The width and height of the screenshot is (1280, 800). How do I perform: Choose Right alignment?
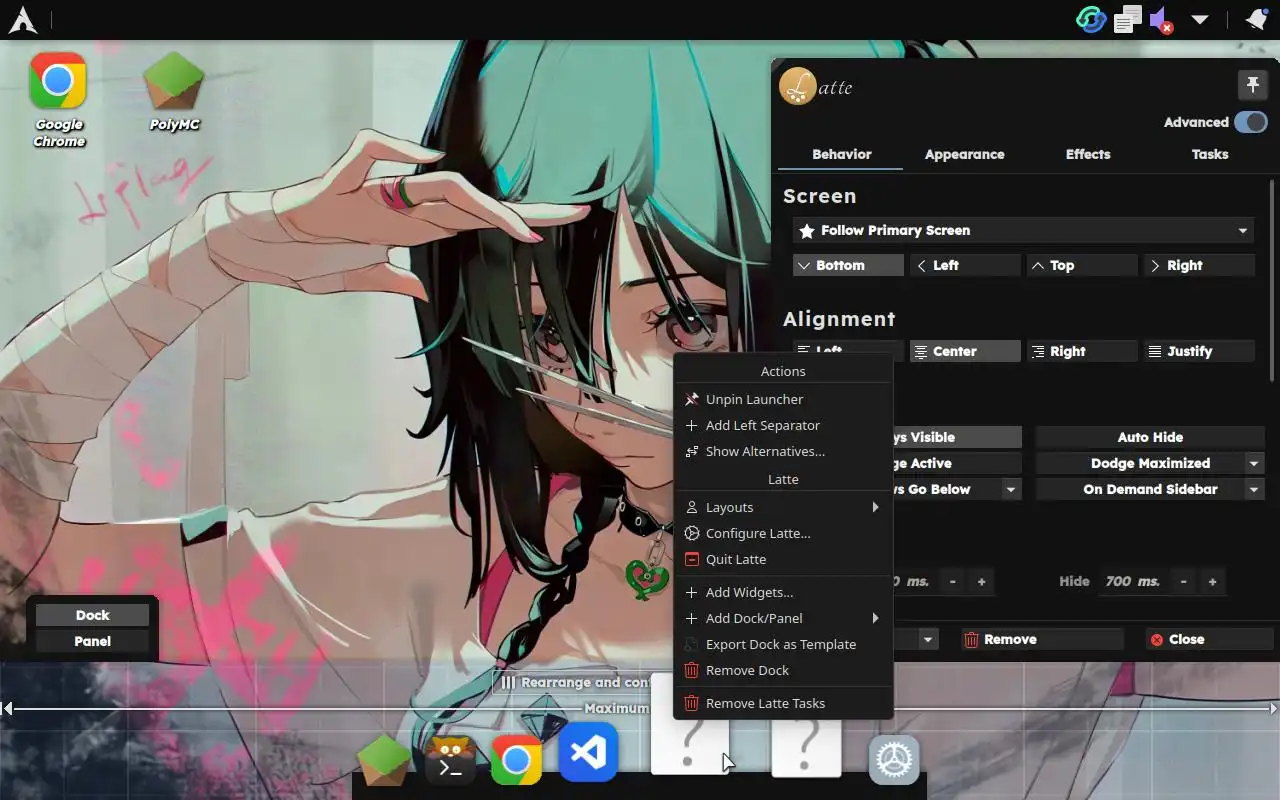[x=1082, y=351]
